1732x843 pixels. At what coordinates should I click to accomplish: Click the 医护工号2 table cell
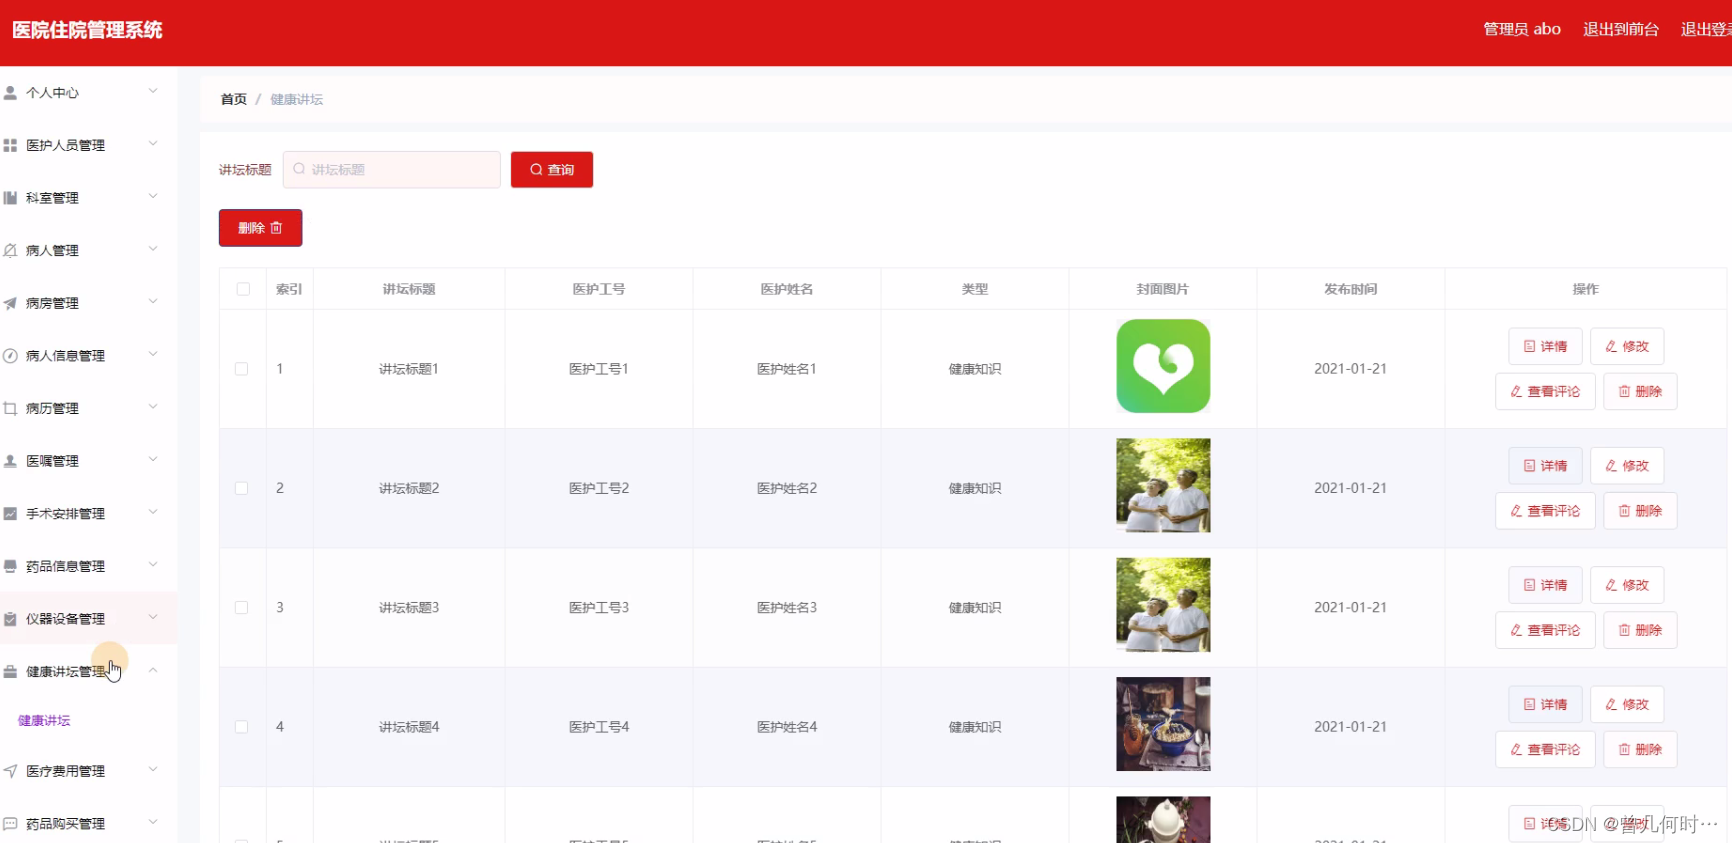tap(599, 488)
